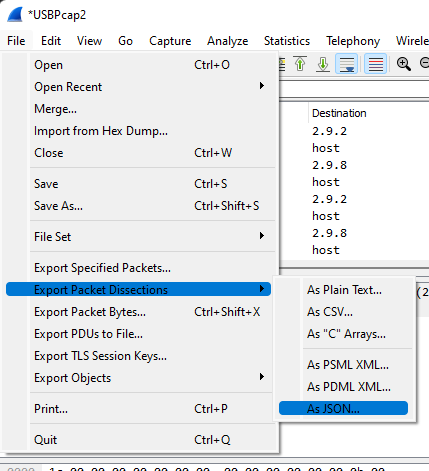Viewport: 429px width, 471px height.
Task: Open the File menu
Action: tap(16, 41)
